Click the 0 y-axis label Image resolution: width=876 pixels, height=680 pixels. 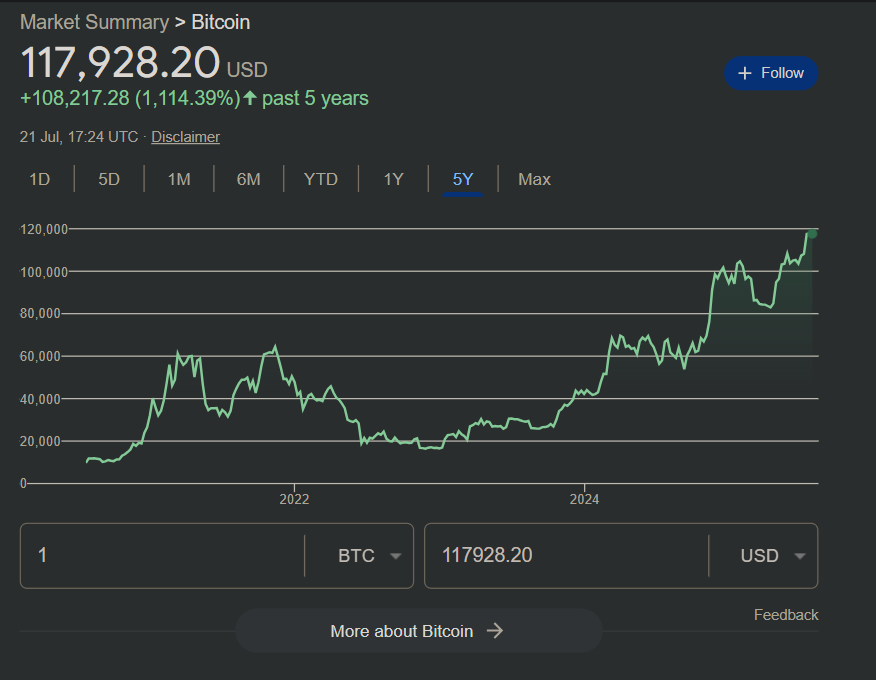coord(23,483)
